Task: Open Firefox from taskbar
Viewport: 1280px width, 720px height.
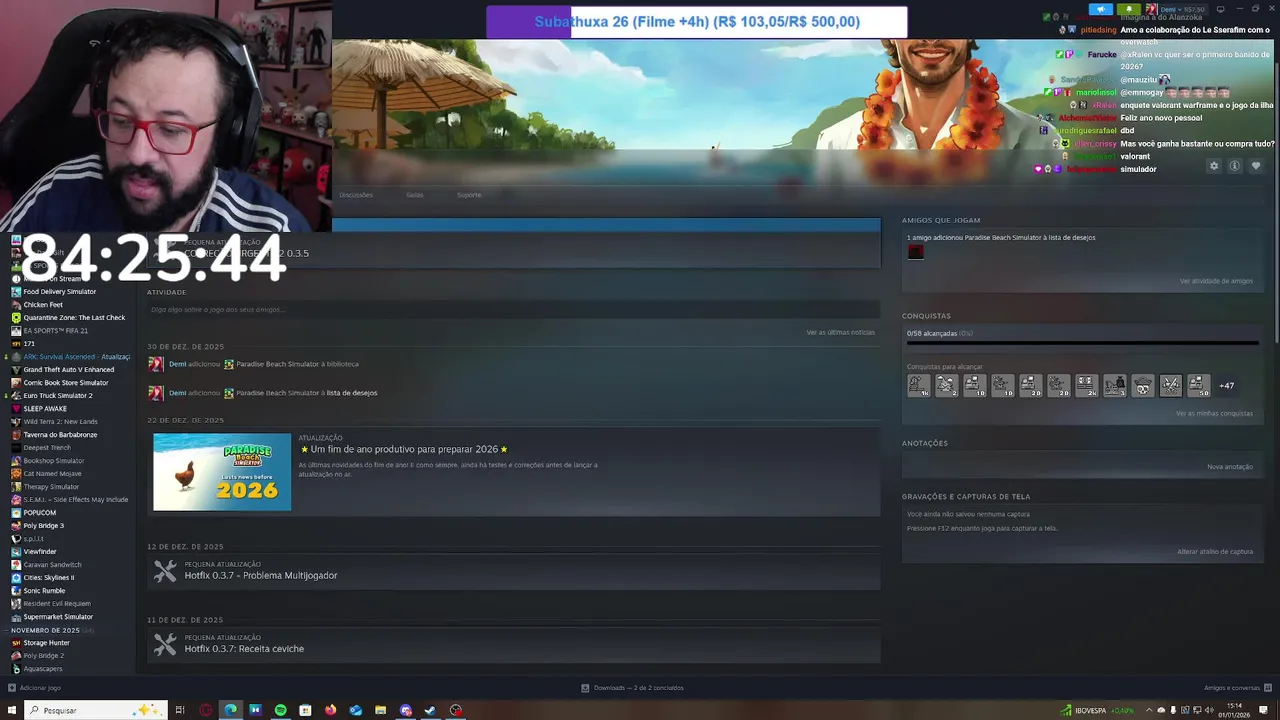Action: [x=331, y=710]
